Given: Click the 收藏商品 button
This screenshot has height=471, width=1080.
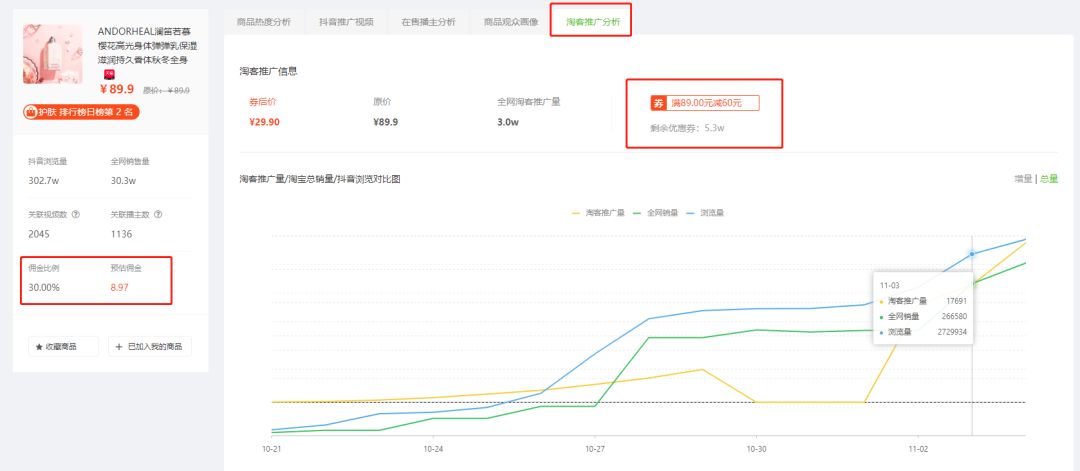Looking at the screenshot, I should (x=63, y=346).
